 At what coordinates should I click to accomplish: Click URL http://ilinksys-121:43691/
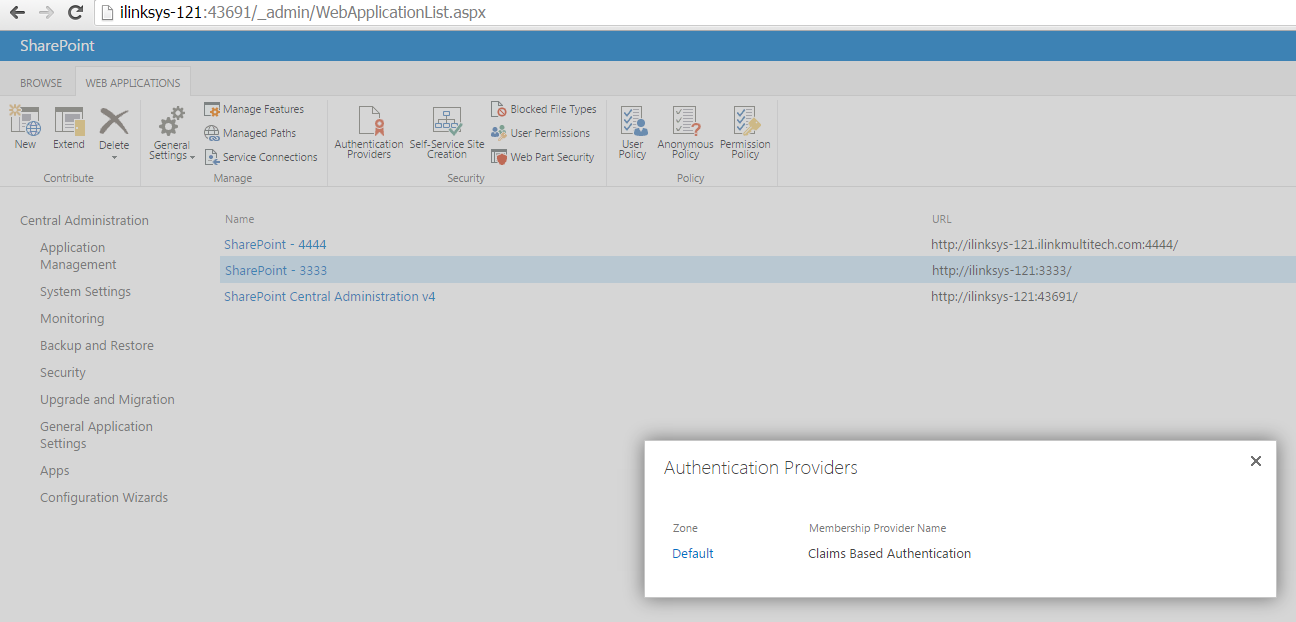[1004, 297]
